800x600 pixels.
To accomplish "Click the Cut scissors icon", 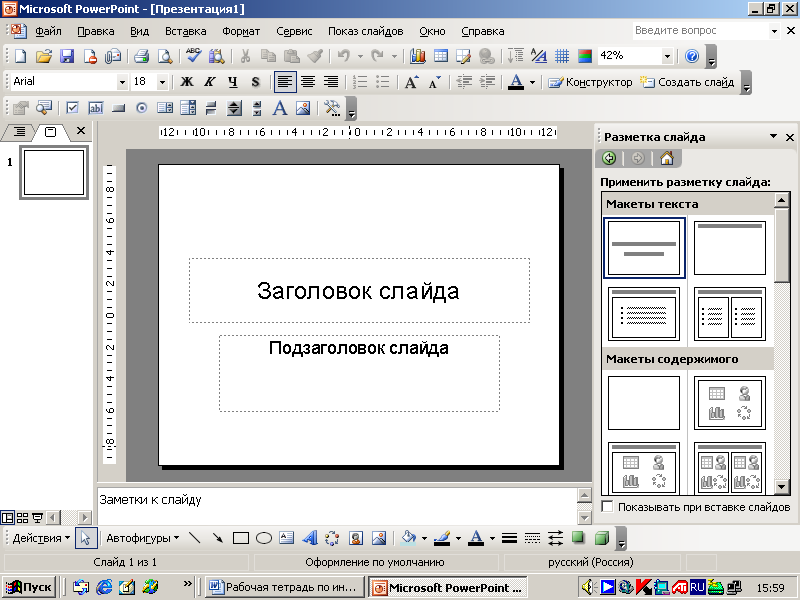I will click(245, 56).
